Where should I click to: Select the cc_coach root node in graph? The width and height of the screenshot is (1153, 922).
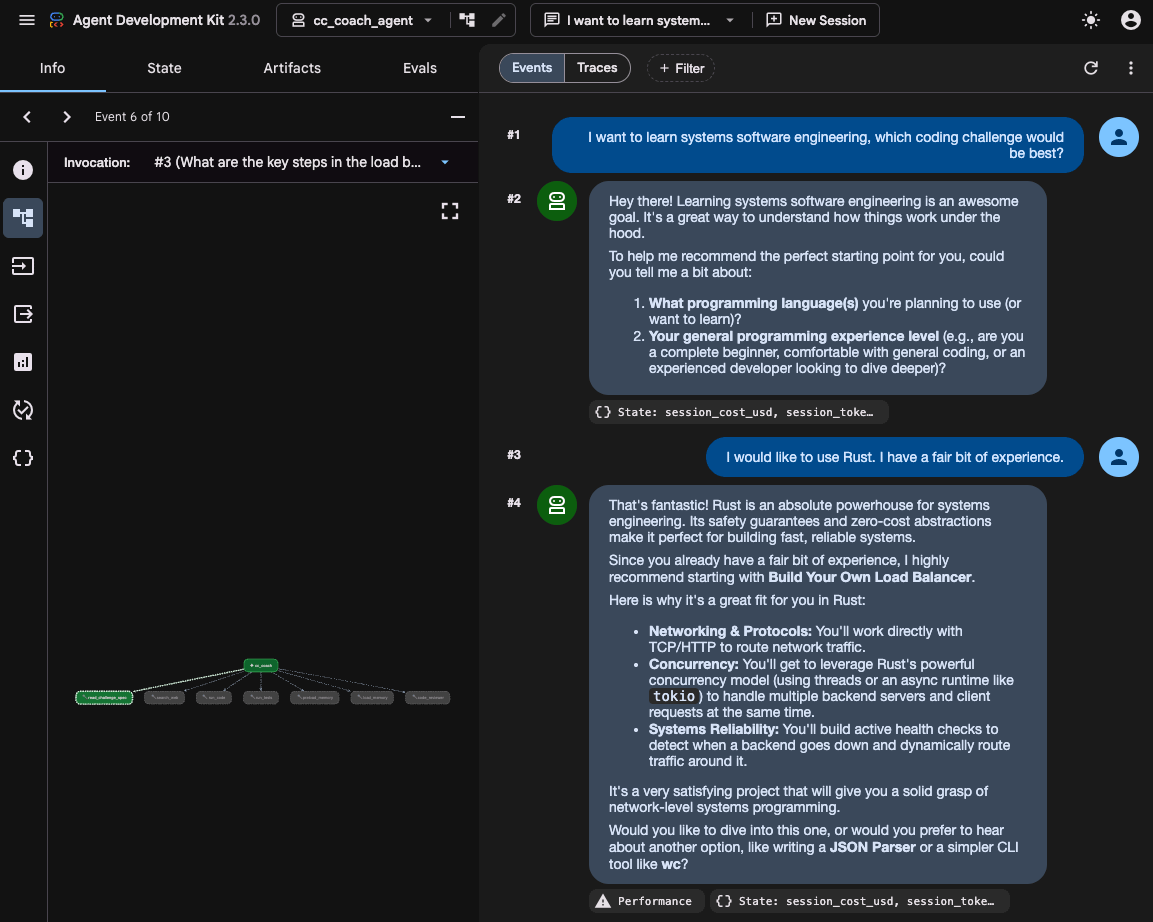[261, 665]
